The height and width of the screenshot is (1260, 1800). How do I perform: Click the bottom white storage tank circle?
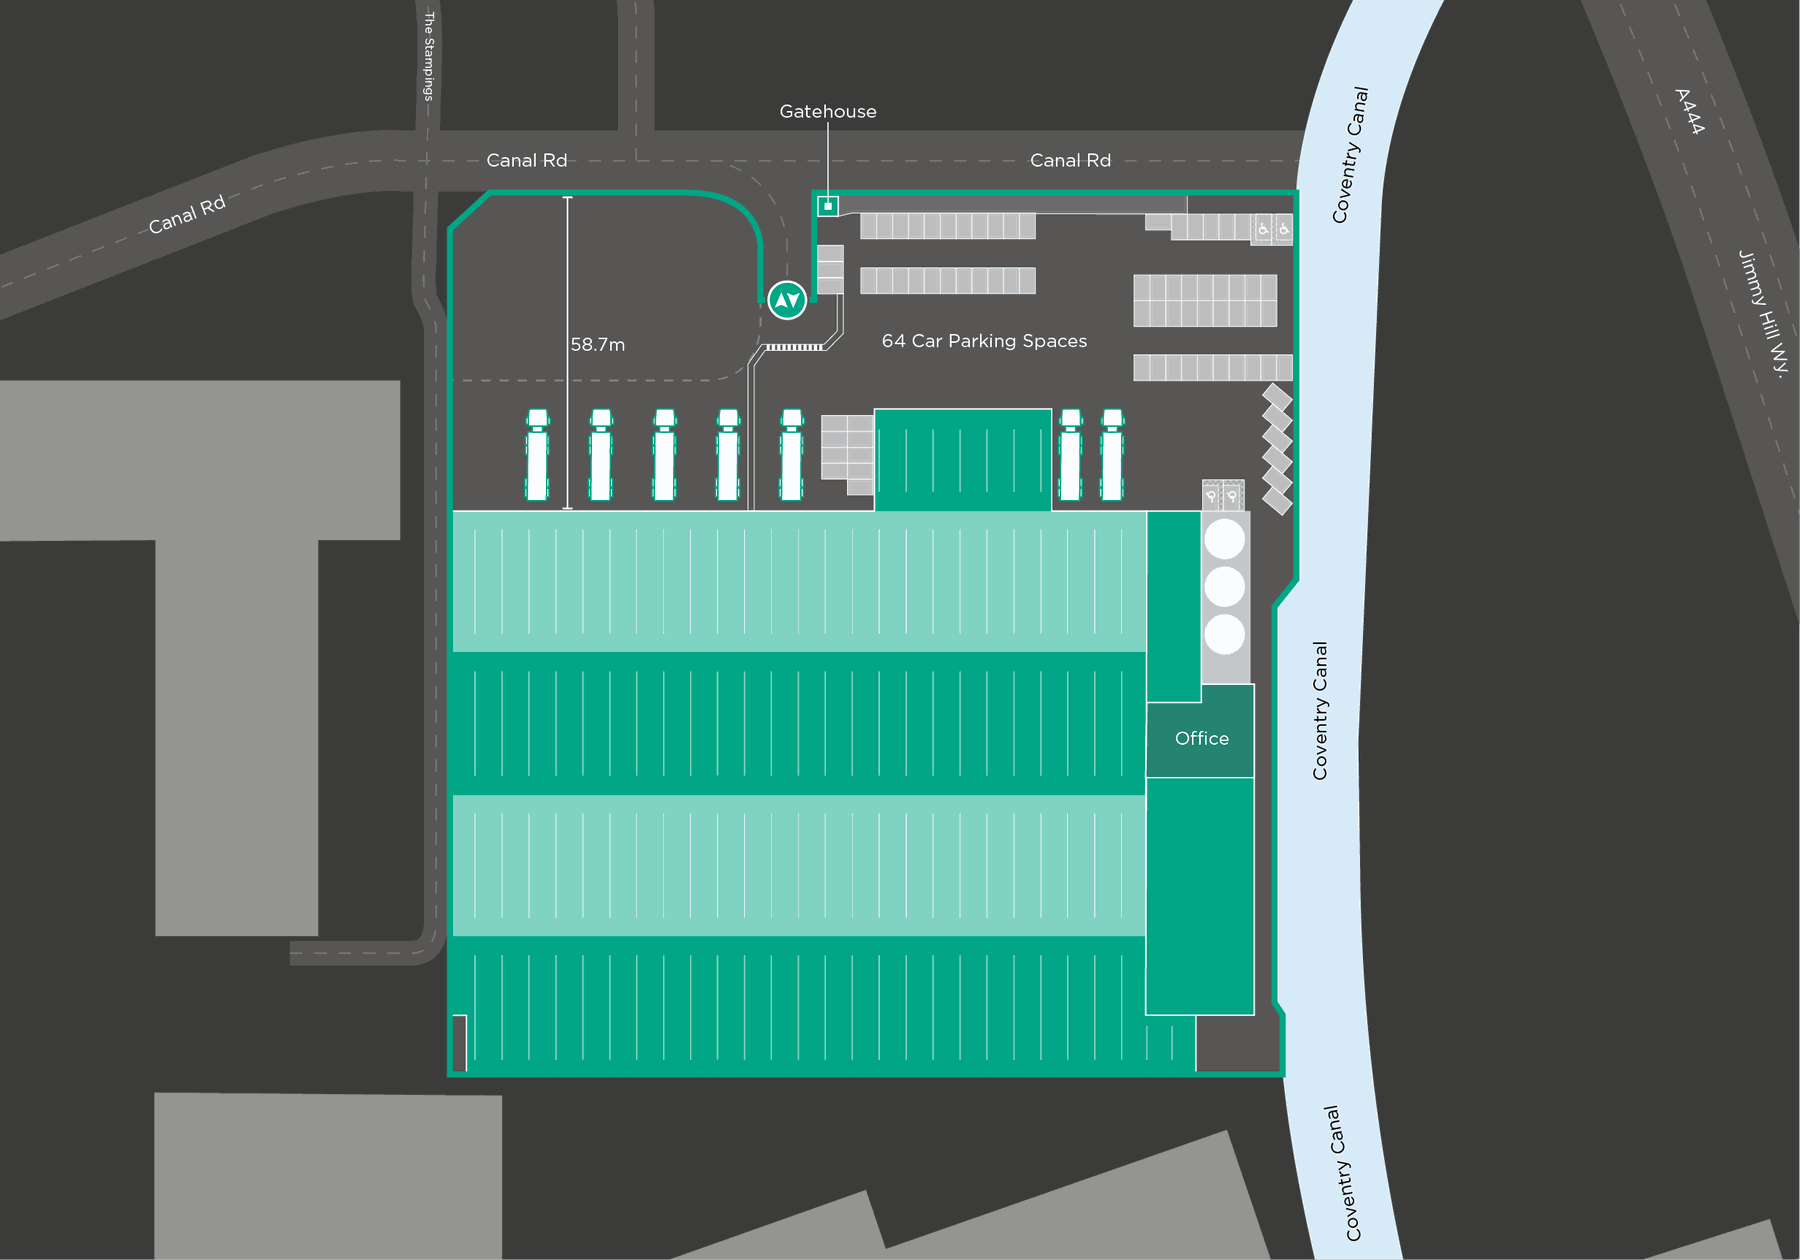[1225, 635]
